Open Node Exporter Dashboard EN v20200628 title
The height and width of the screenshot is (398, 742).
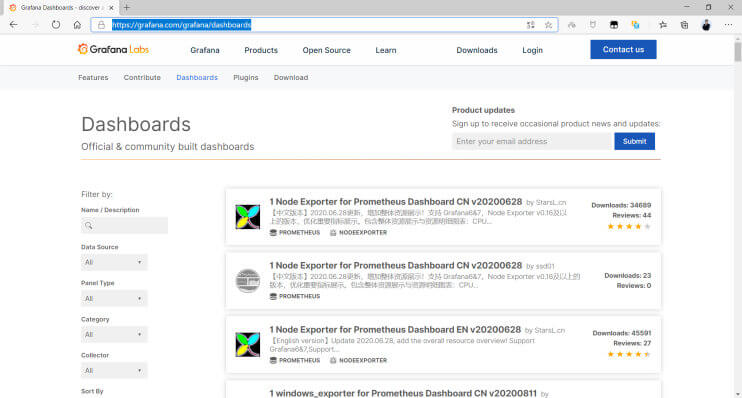(395, 329)
